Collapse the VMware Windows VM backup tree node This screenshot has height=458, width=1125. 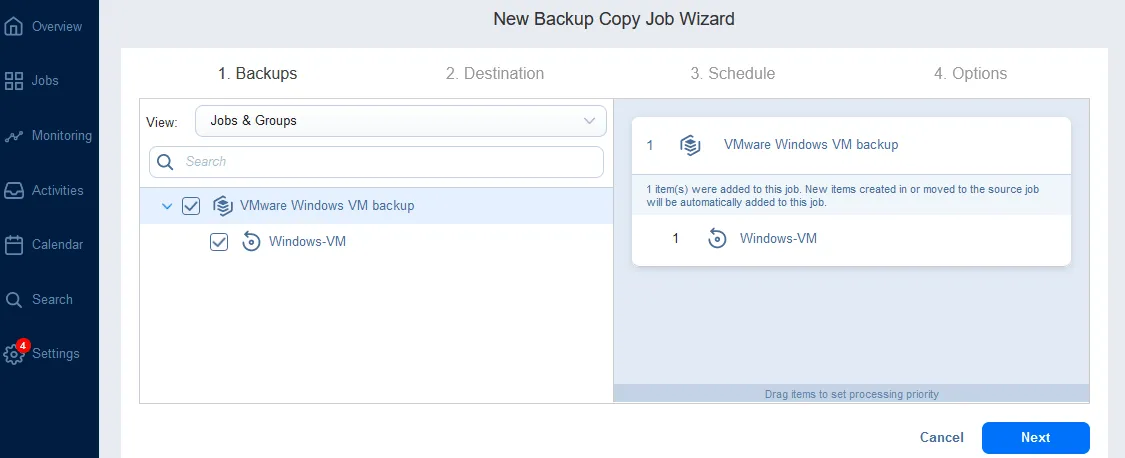[166, 206]
